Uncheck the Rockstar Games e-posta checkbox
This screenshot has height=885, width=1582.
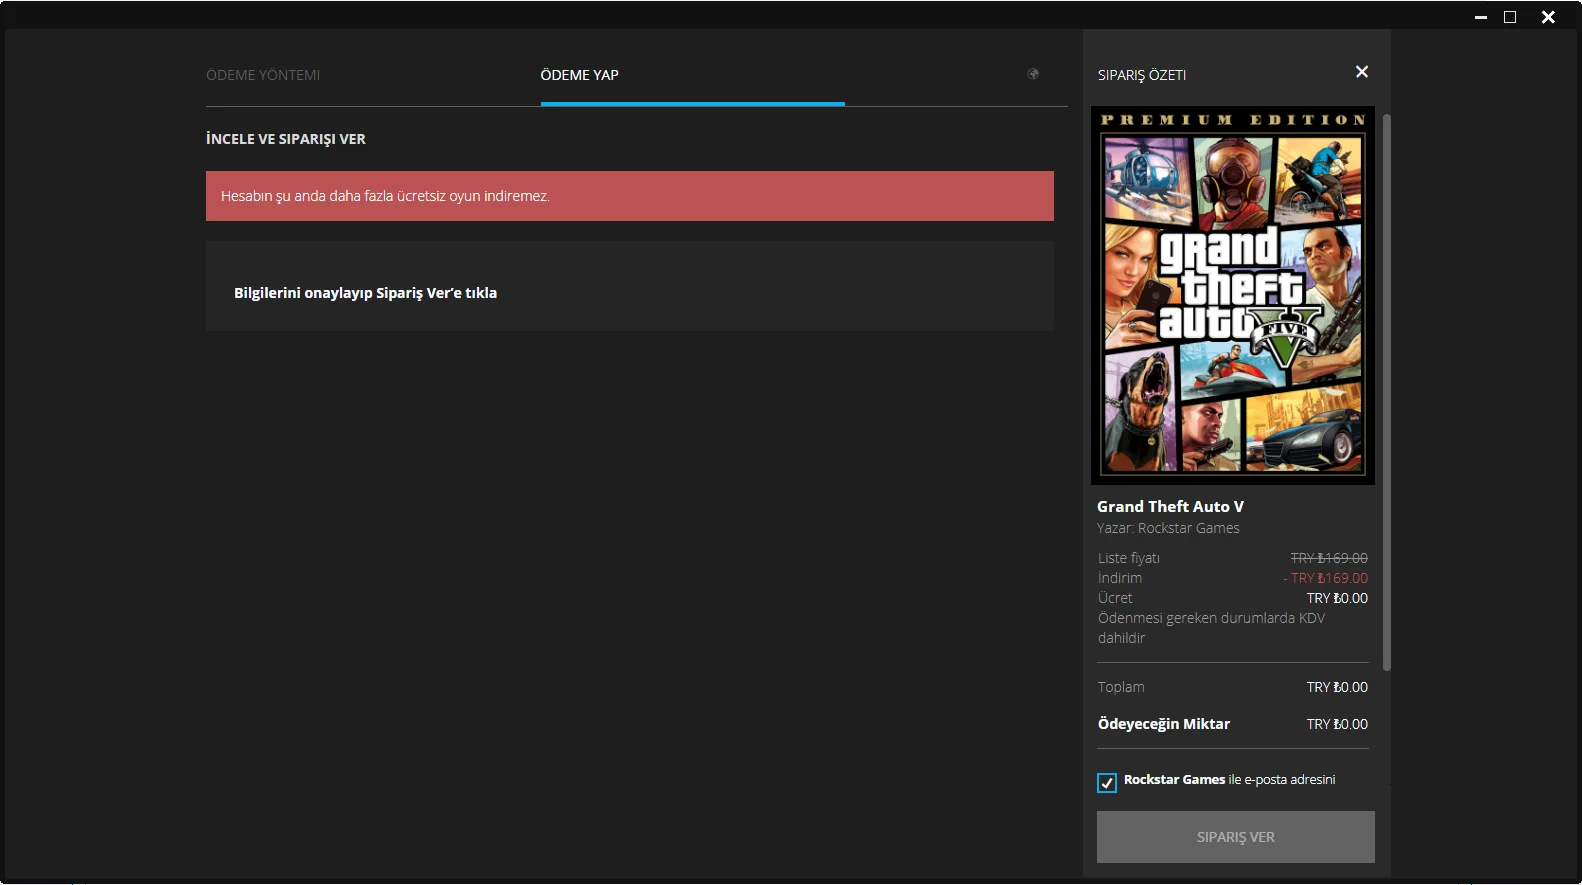tap(1107, 783)
